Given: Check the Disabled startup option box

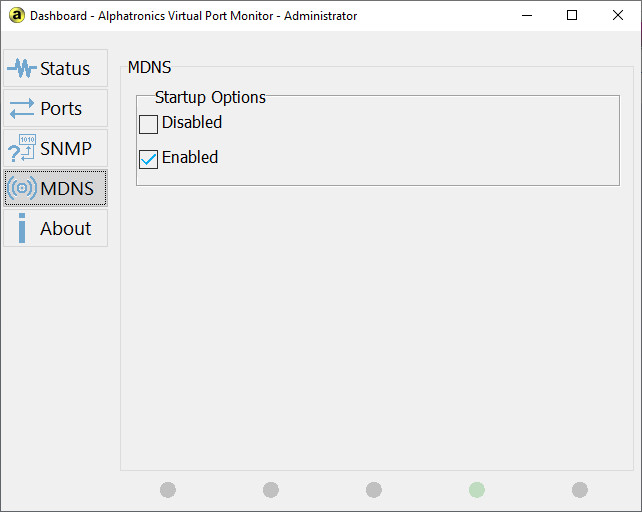Looking at the screenshot, I should click(148, 124).
